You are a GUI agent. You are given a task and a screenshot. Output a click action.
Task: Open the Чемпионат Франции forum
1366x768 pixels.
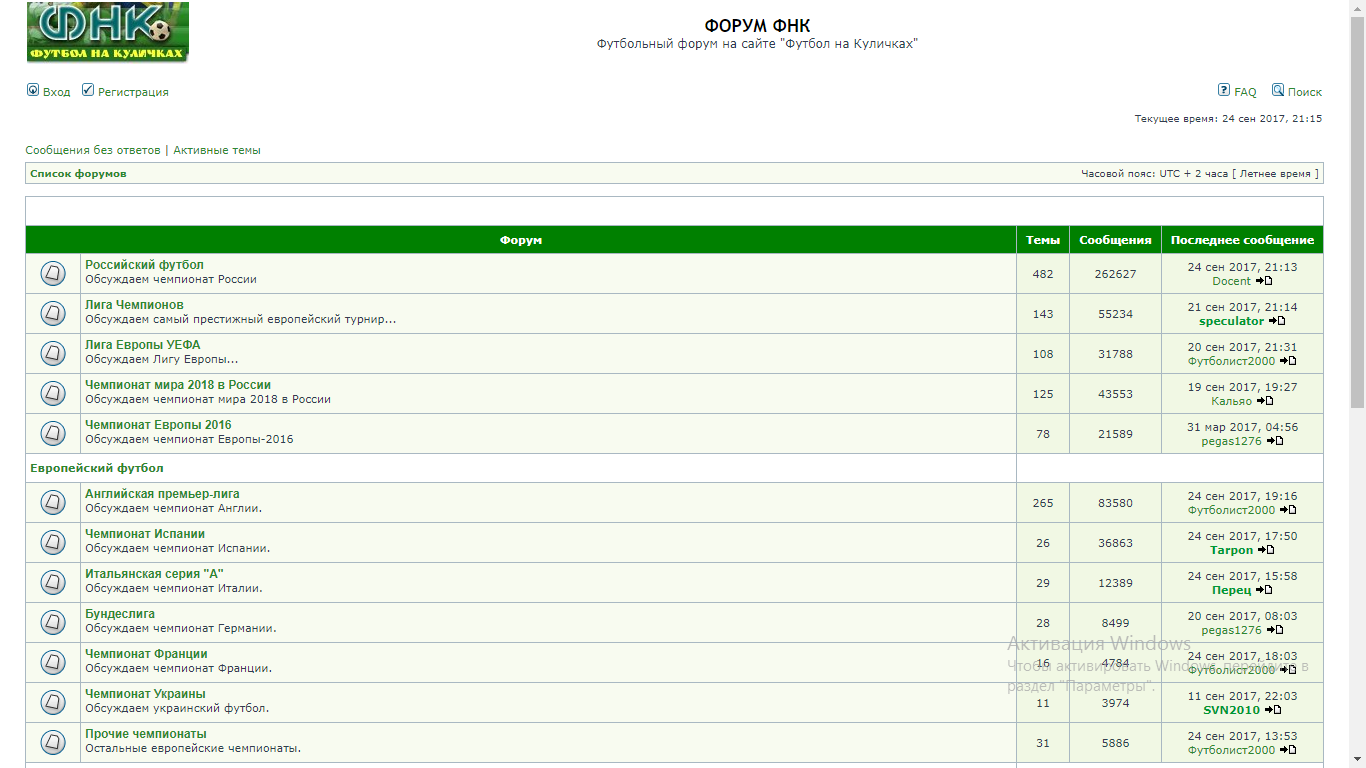click(146, 654)
